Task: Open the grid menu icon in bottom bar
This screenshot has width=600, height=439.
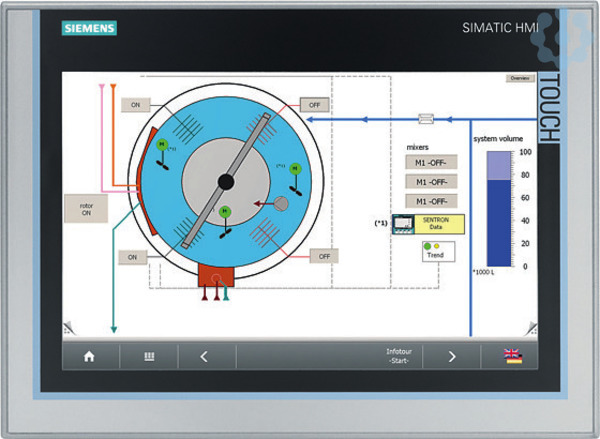Action: (149, 356)
